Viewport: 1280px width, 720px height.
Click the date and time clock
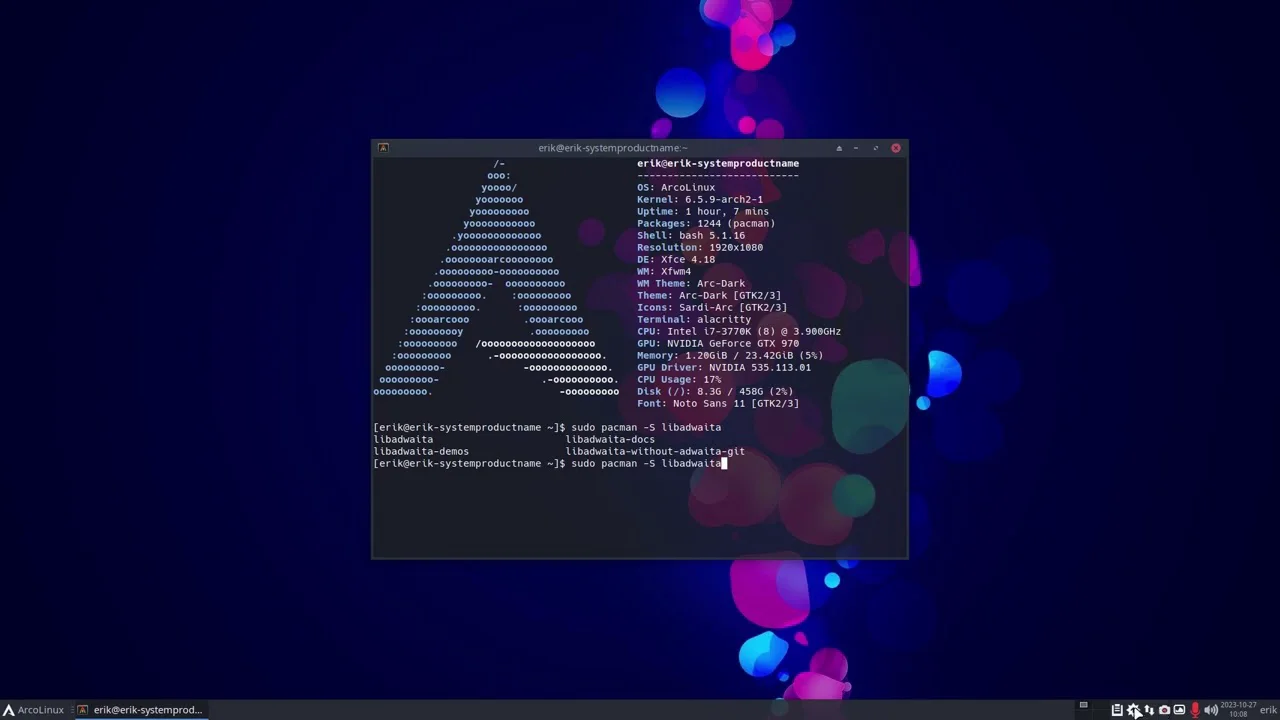[1238, 710]
